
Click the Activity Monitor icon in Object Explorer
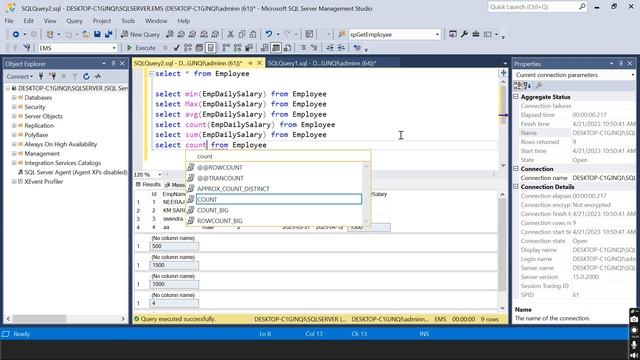tap(98, 76)
